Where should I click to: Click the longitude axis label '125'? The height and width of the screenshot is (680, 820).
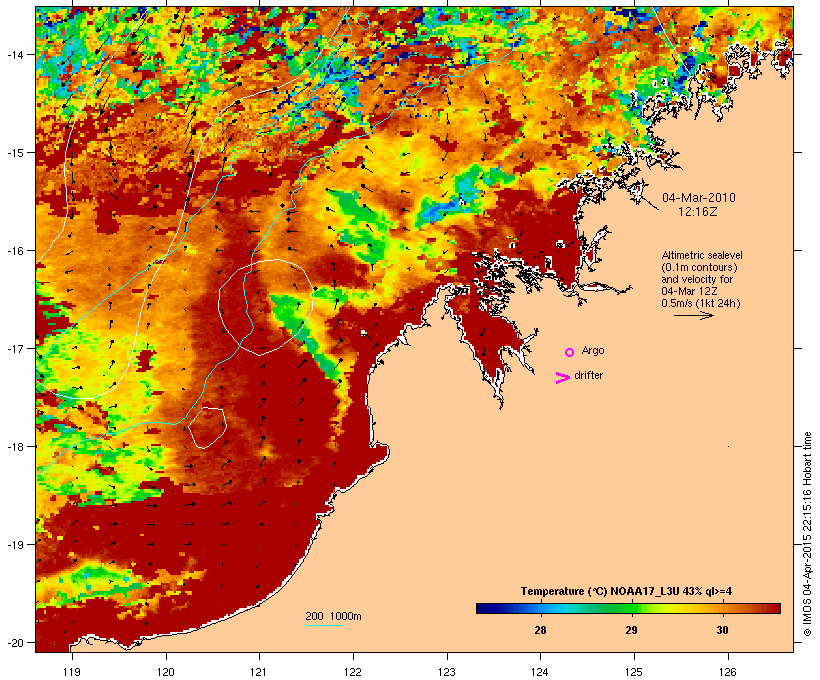tap(634, 672)
